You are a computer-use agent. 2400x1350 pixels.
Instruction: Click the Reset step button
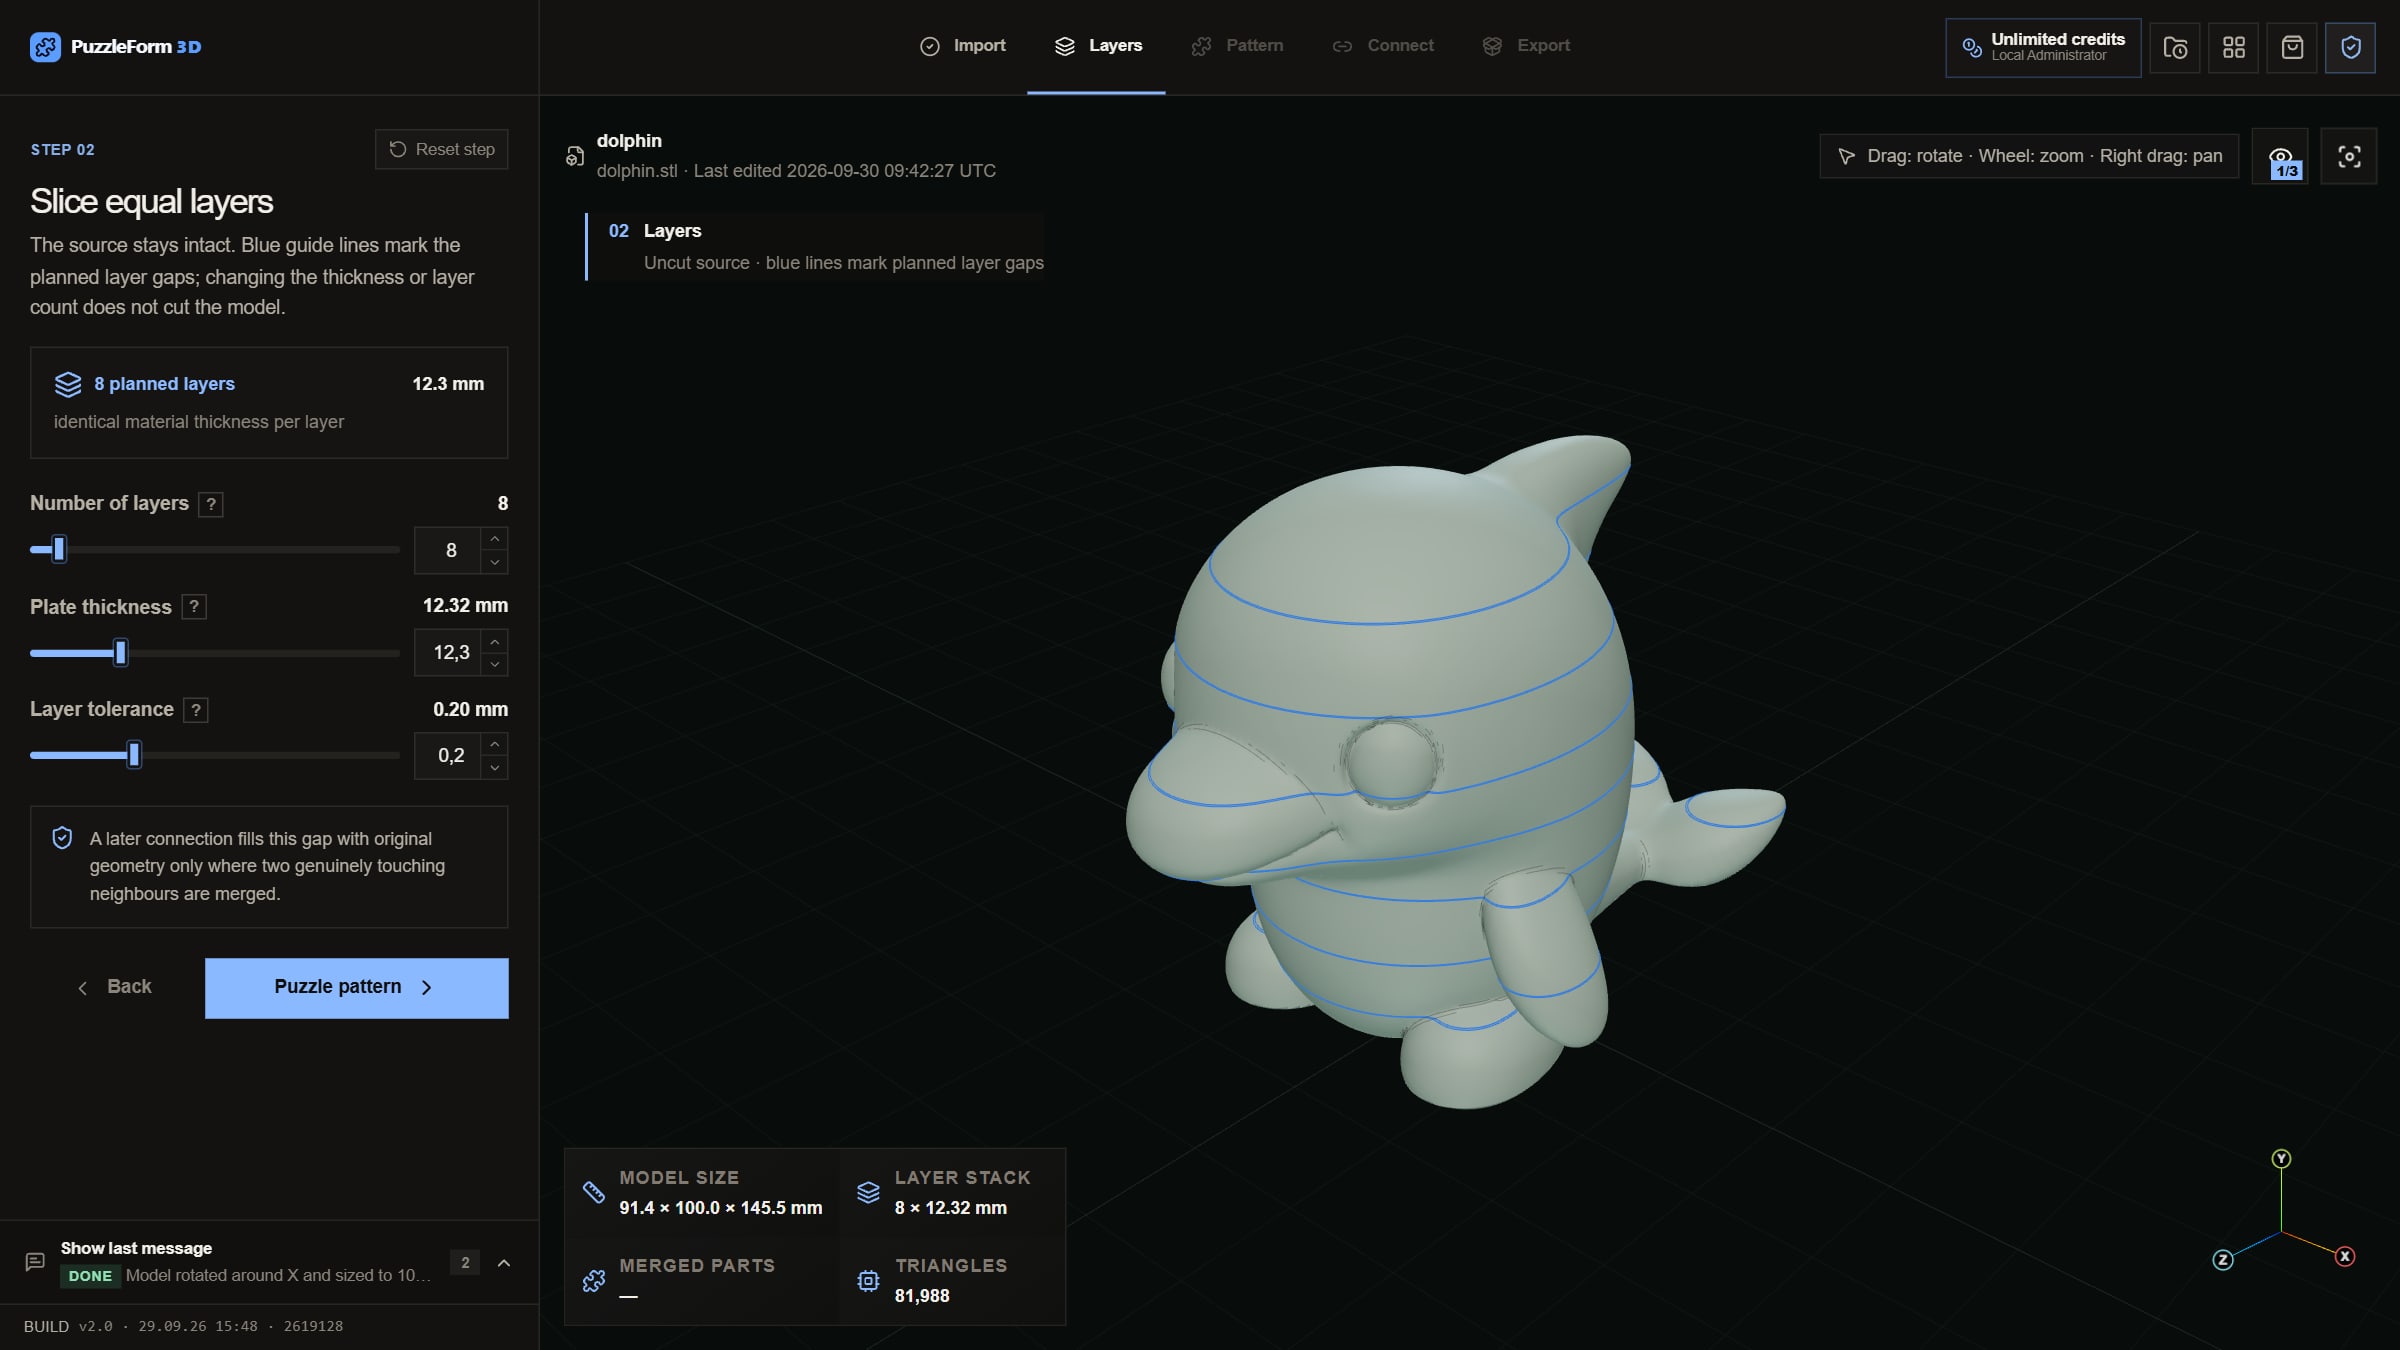(x=441, y=149)
